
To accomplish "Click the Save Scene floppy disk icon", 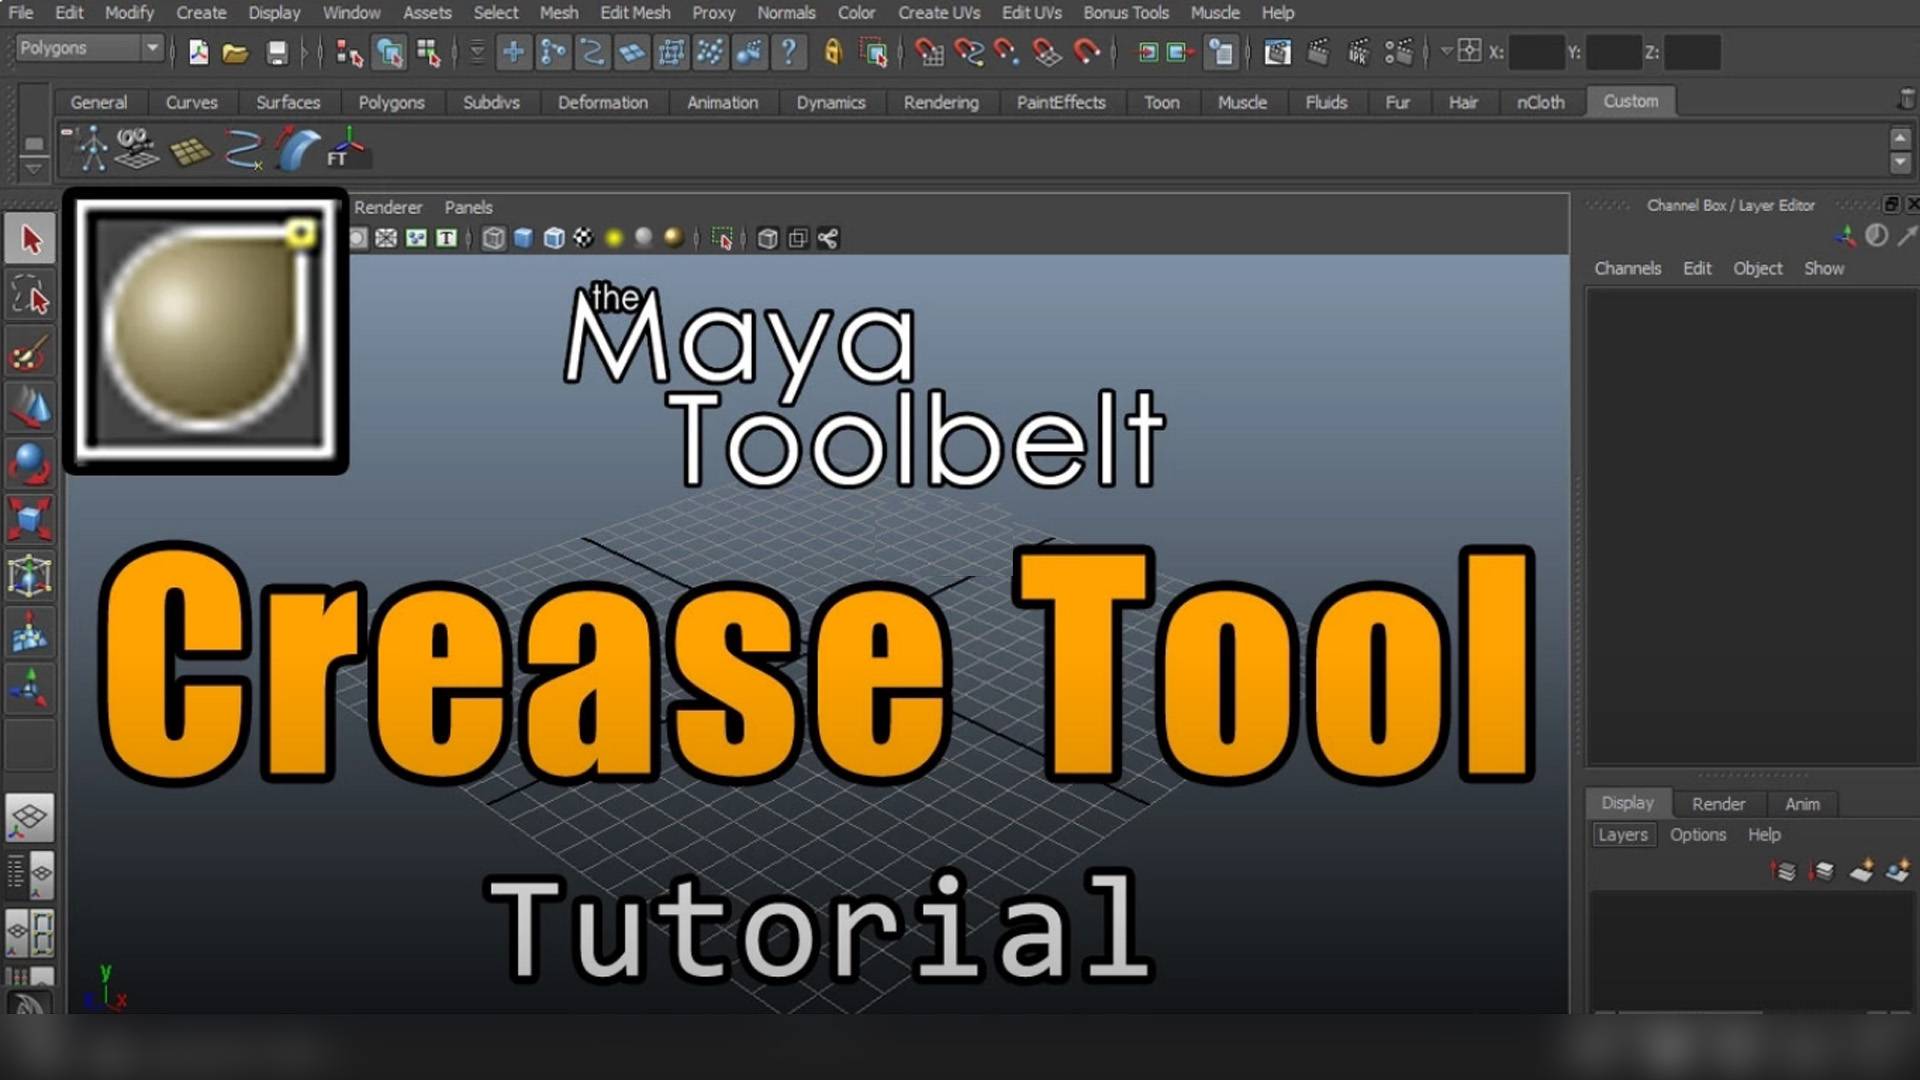I will [x=277, y=52].
